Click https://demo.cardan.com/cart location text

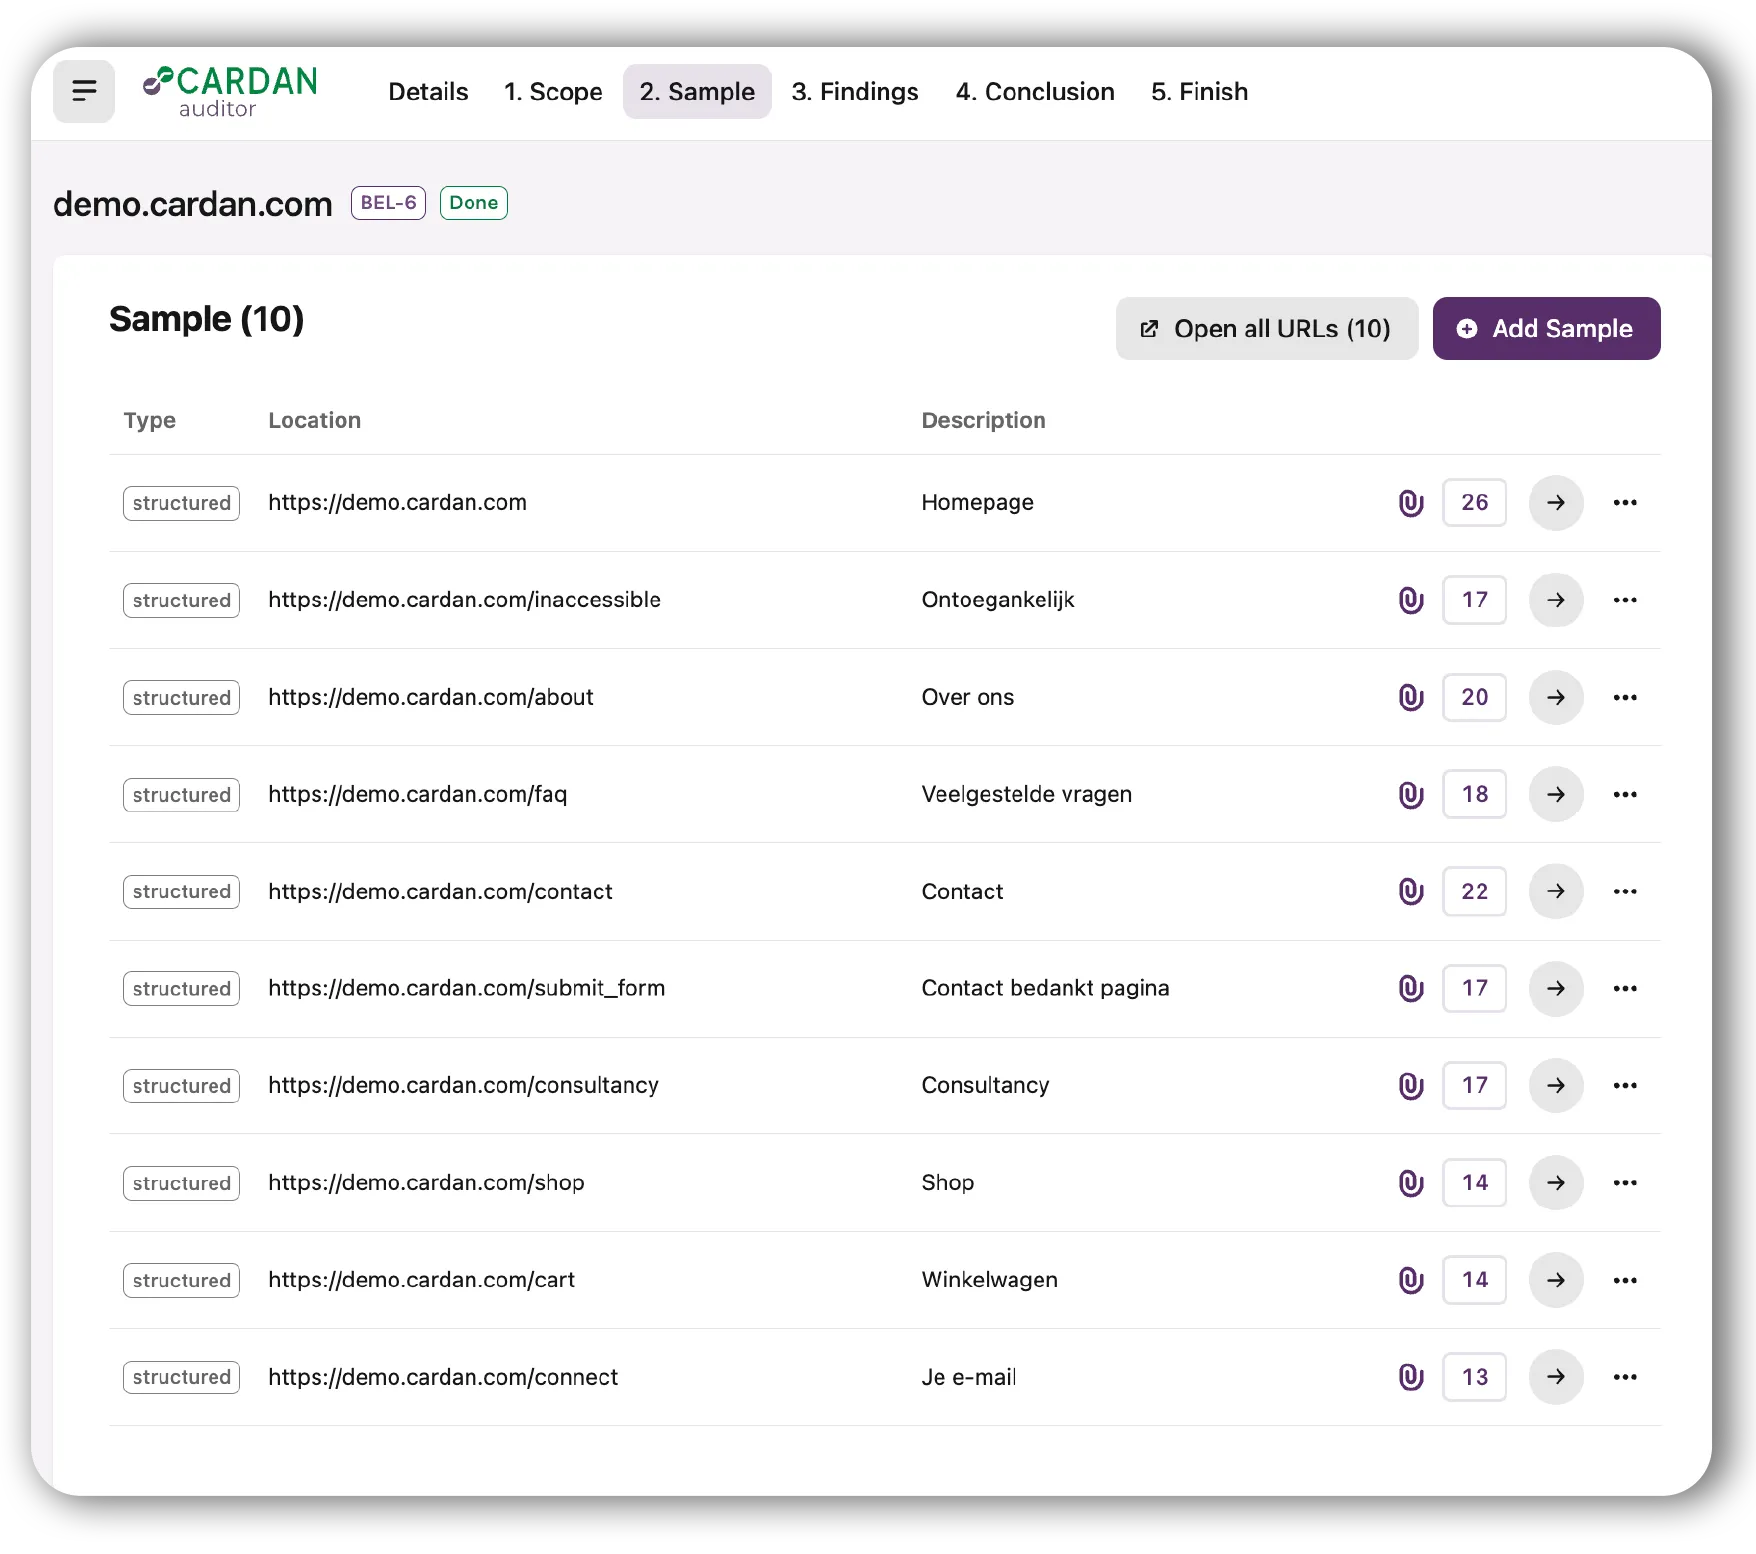[421, 1280]
